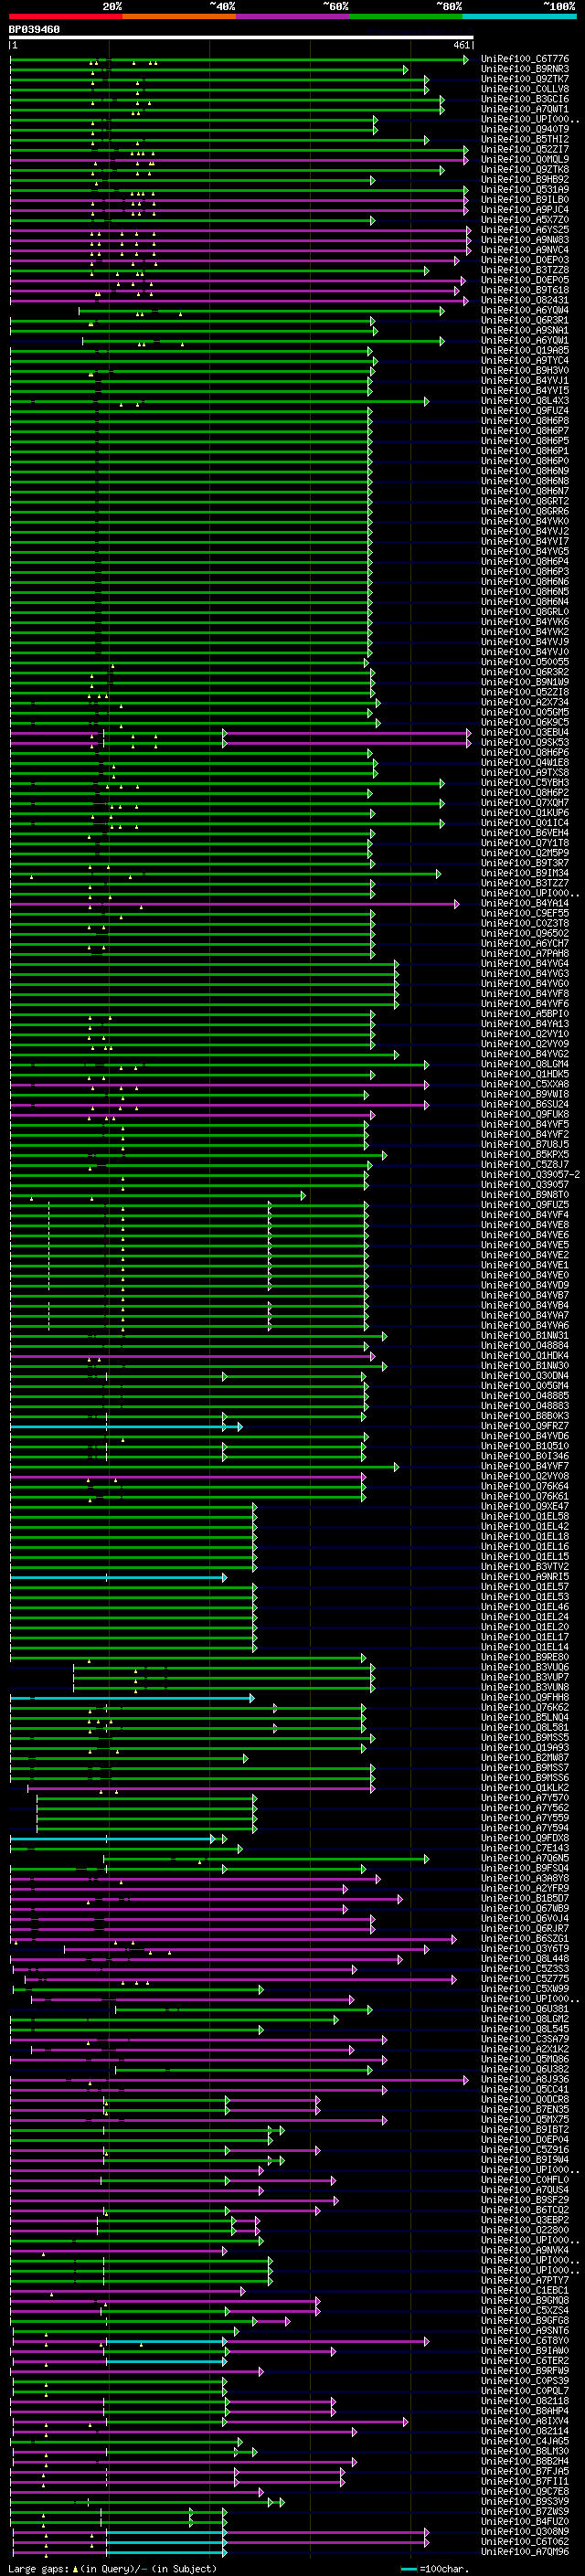
Task: Open hit label UniRef100_Q67WB9
Action: point(525,1908)
